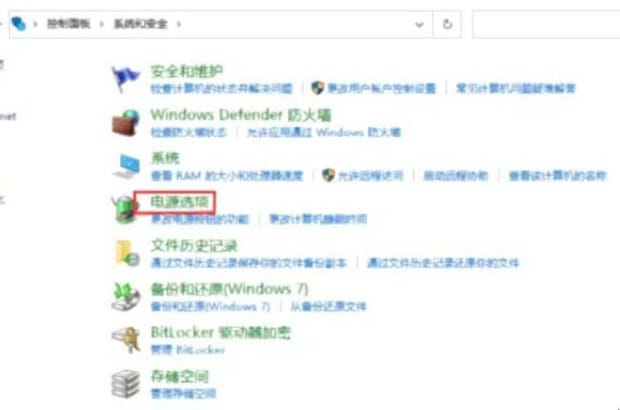Click the Power Options battery icon
Image resolution: width=620 pixels, height=410 pixels.
coord(125,210)
